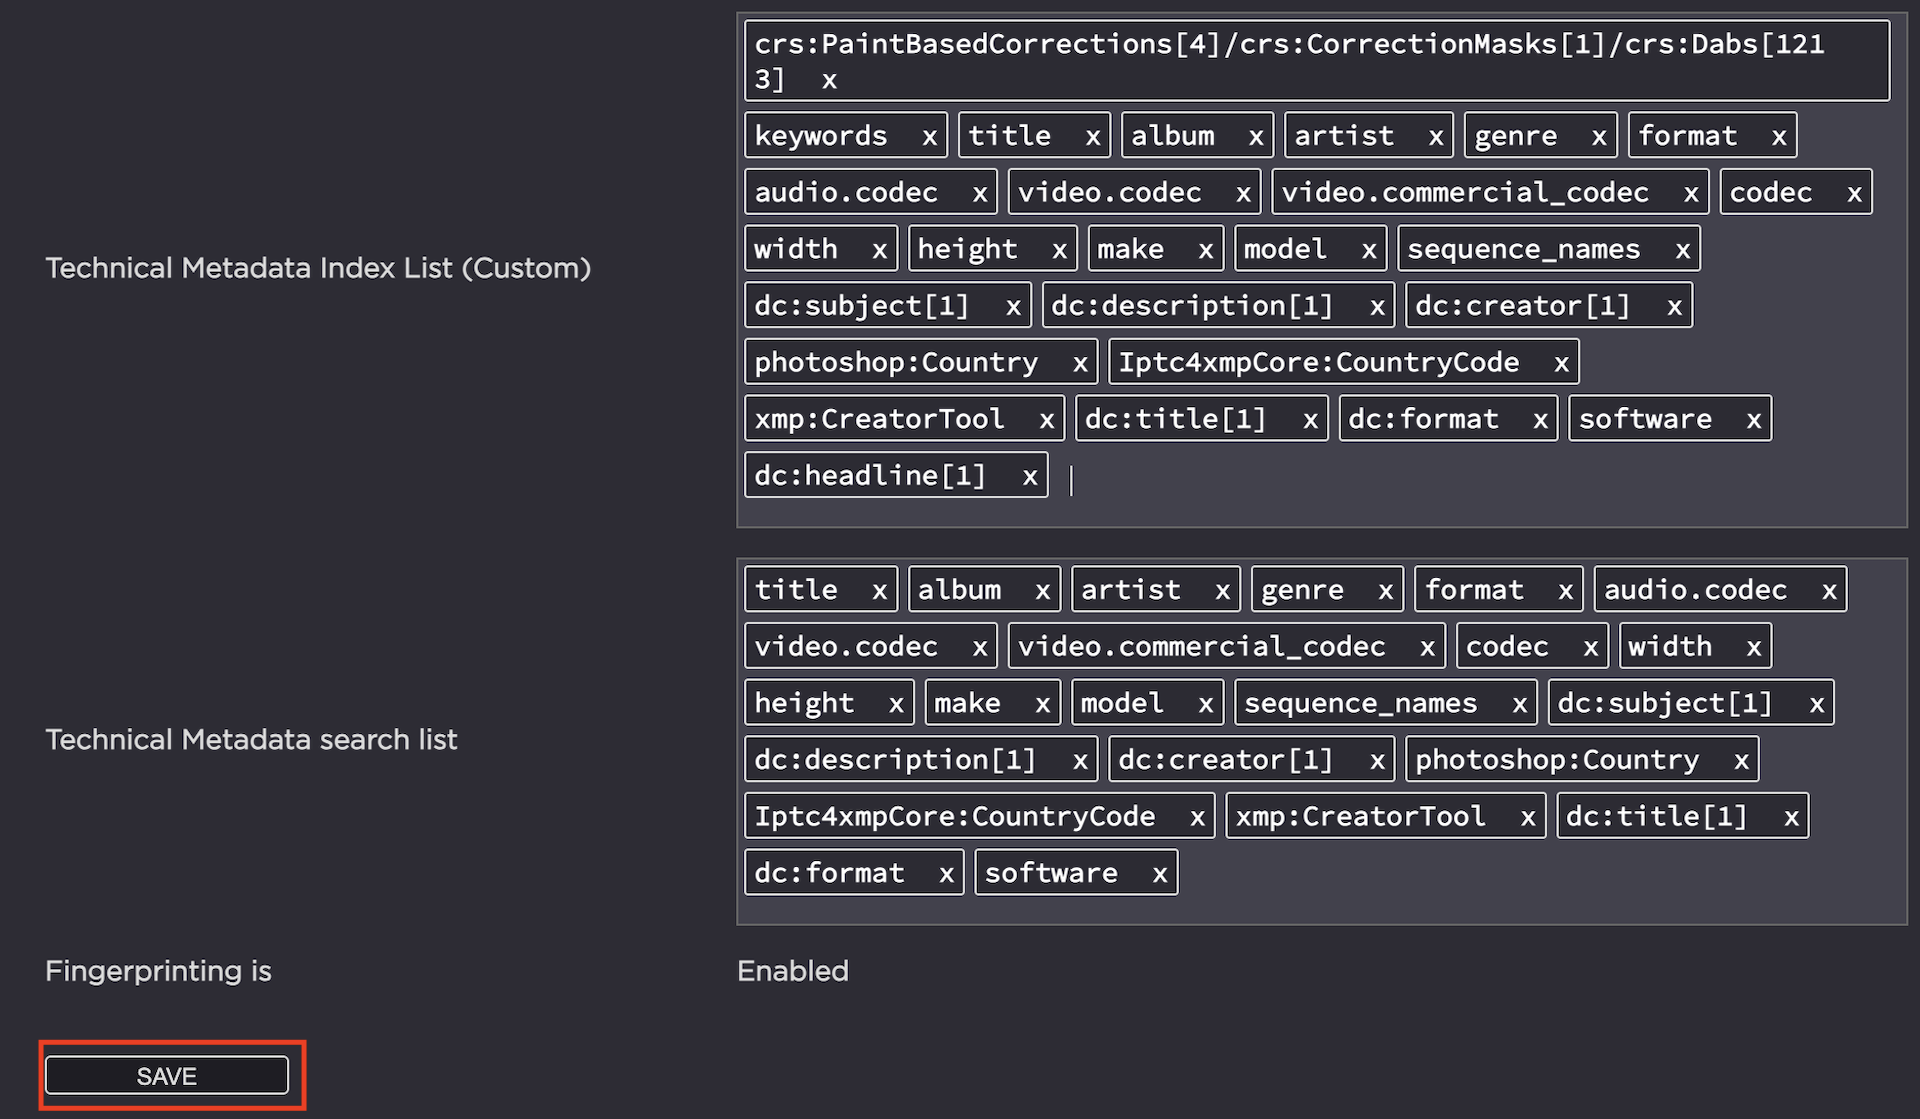Remove software tag from search list
Image resolution: width=1920 pixels, height=1119 pixels.
coord(1159,875)
